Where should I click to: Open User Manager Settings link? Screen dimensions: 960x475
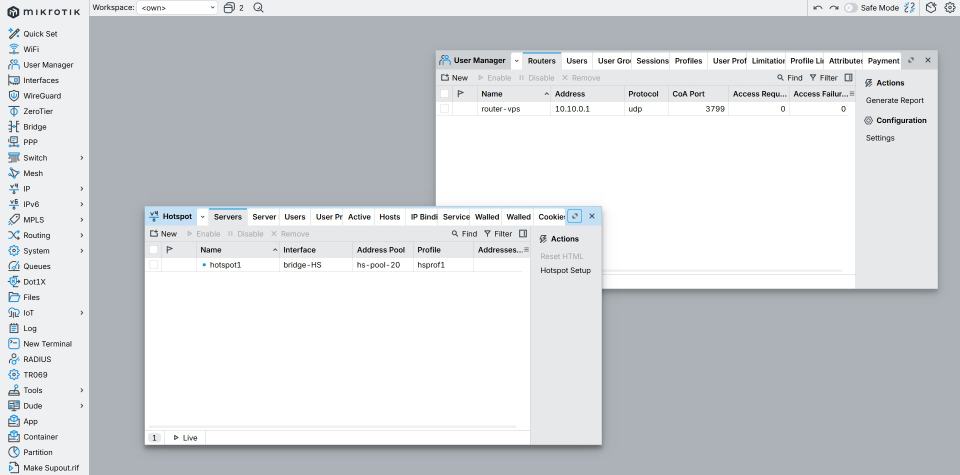point(880,138)
